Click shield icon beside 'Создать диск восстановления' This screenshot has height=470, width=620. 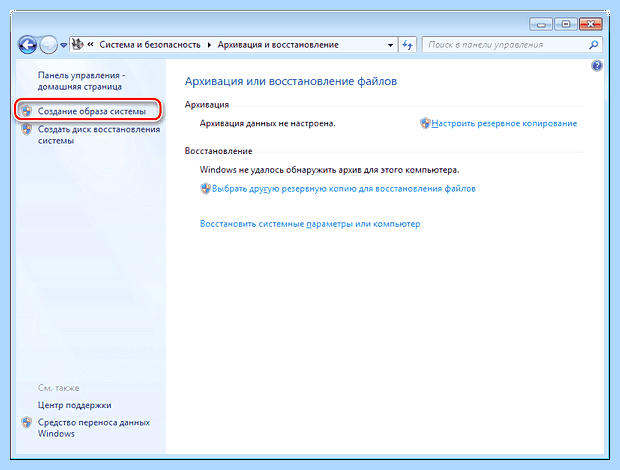click(x=26, y=129)
